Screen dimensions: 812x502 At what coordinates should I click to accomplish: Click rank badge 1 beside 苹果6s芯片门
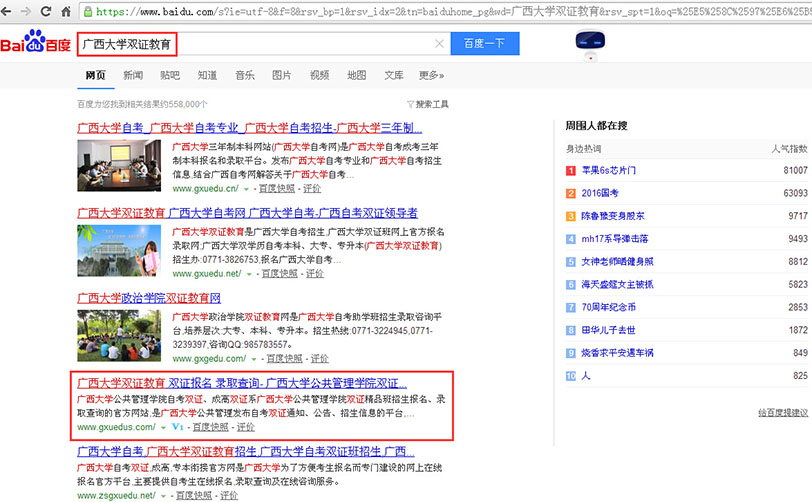[x=571, y=170]
